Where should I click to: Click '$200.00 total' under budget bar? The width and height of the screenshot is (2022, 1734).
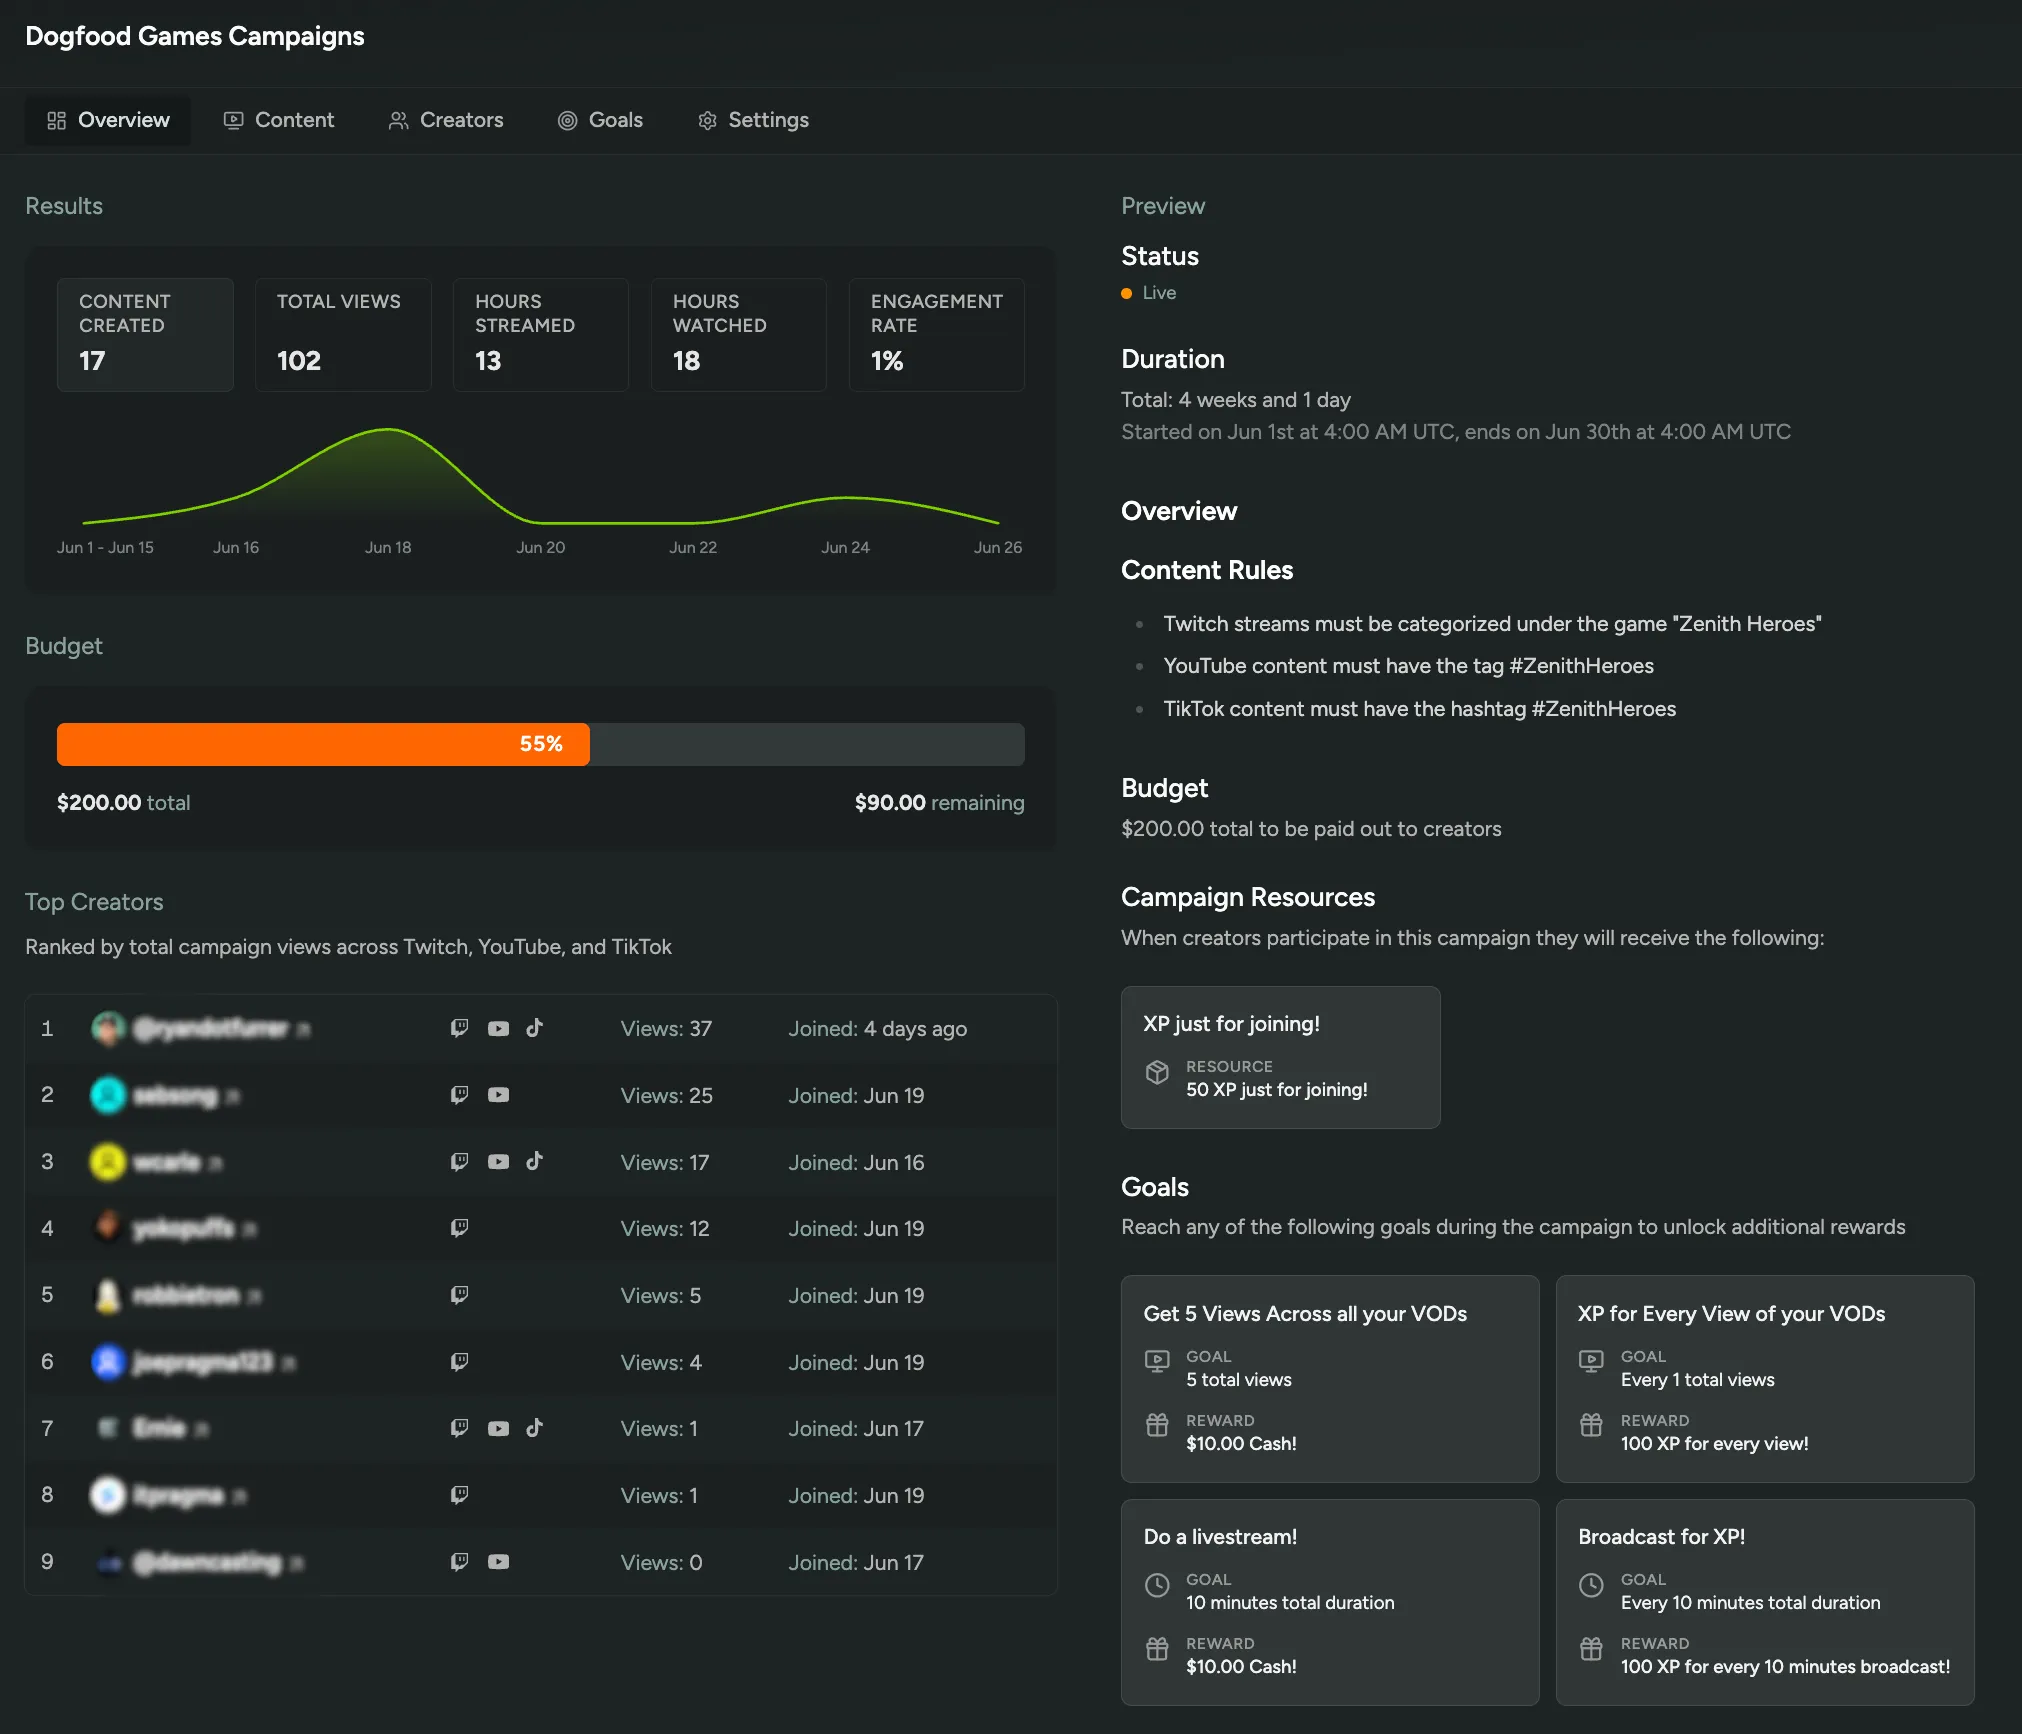[x=124, y=803]
